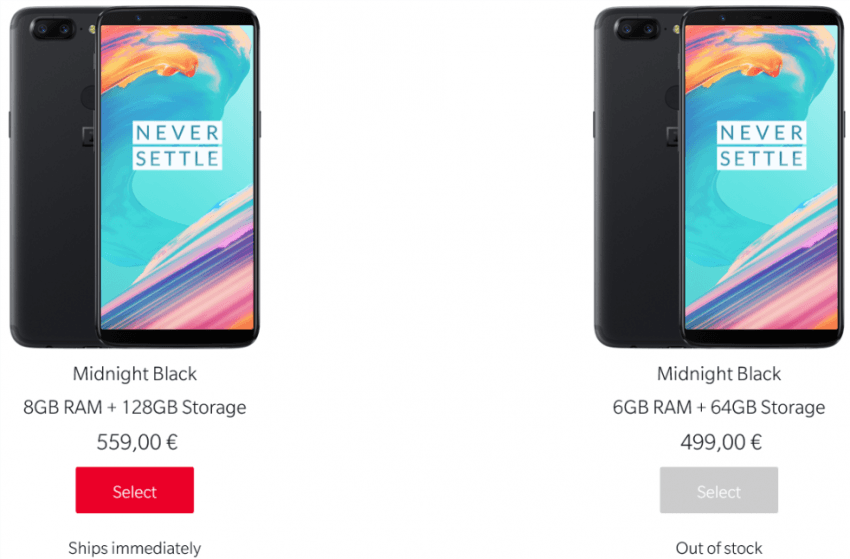Click the 499,00 € price

pyautogui.click(x=721, y=442)
